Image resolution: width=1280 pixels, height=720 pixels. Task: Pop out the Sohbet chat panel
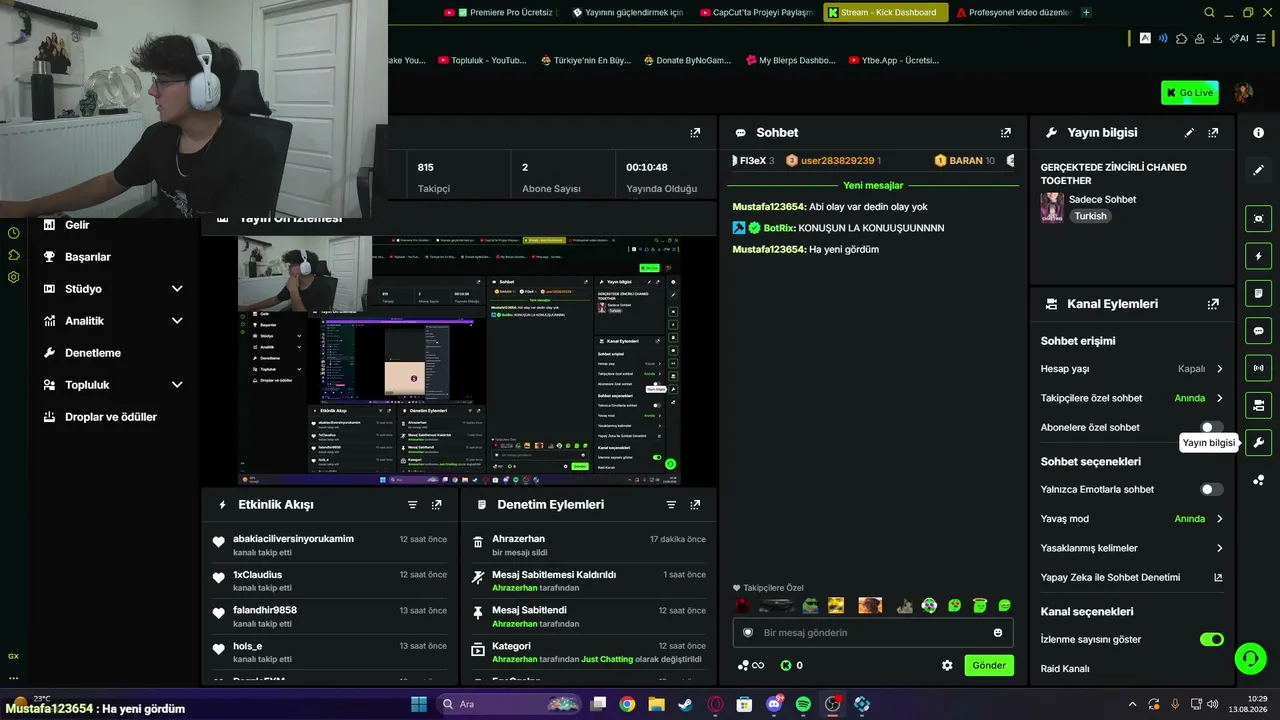click(x=1006, y=133)
